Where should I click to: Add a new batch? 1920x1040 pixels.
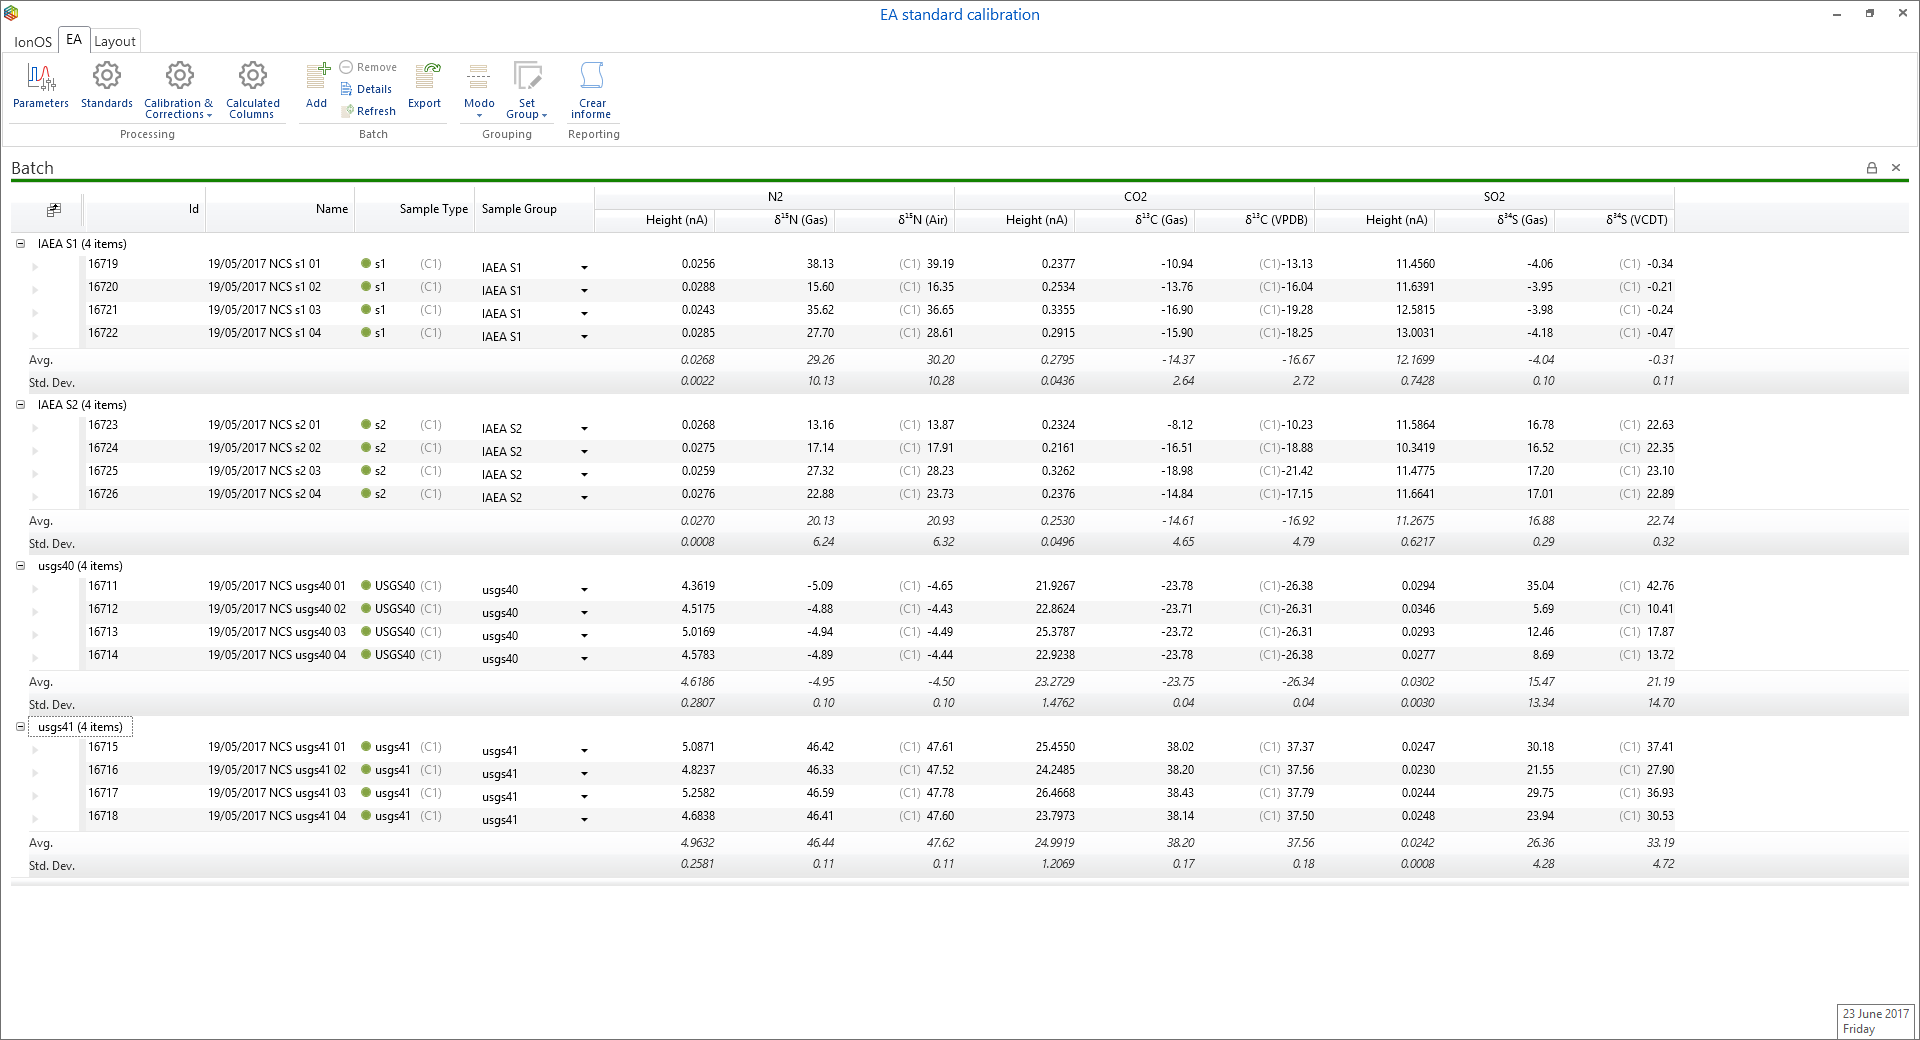316,85
